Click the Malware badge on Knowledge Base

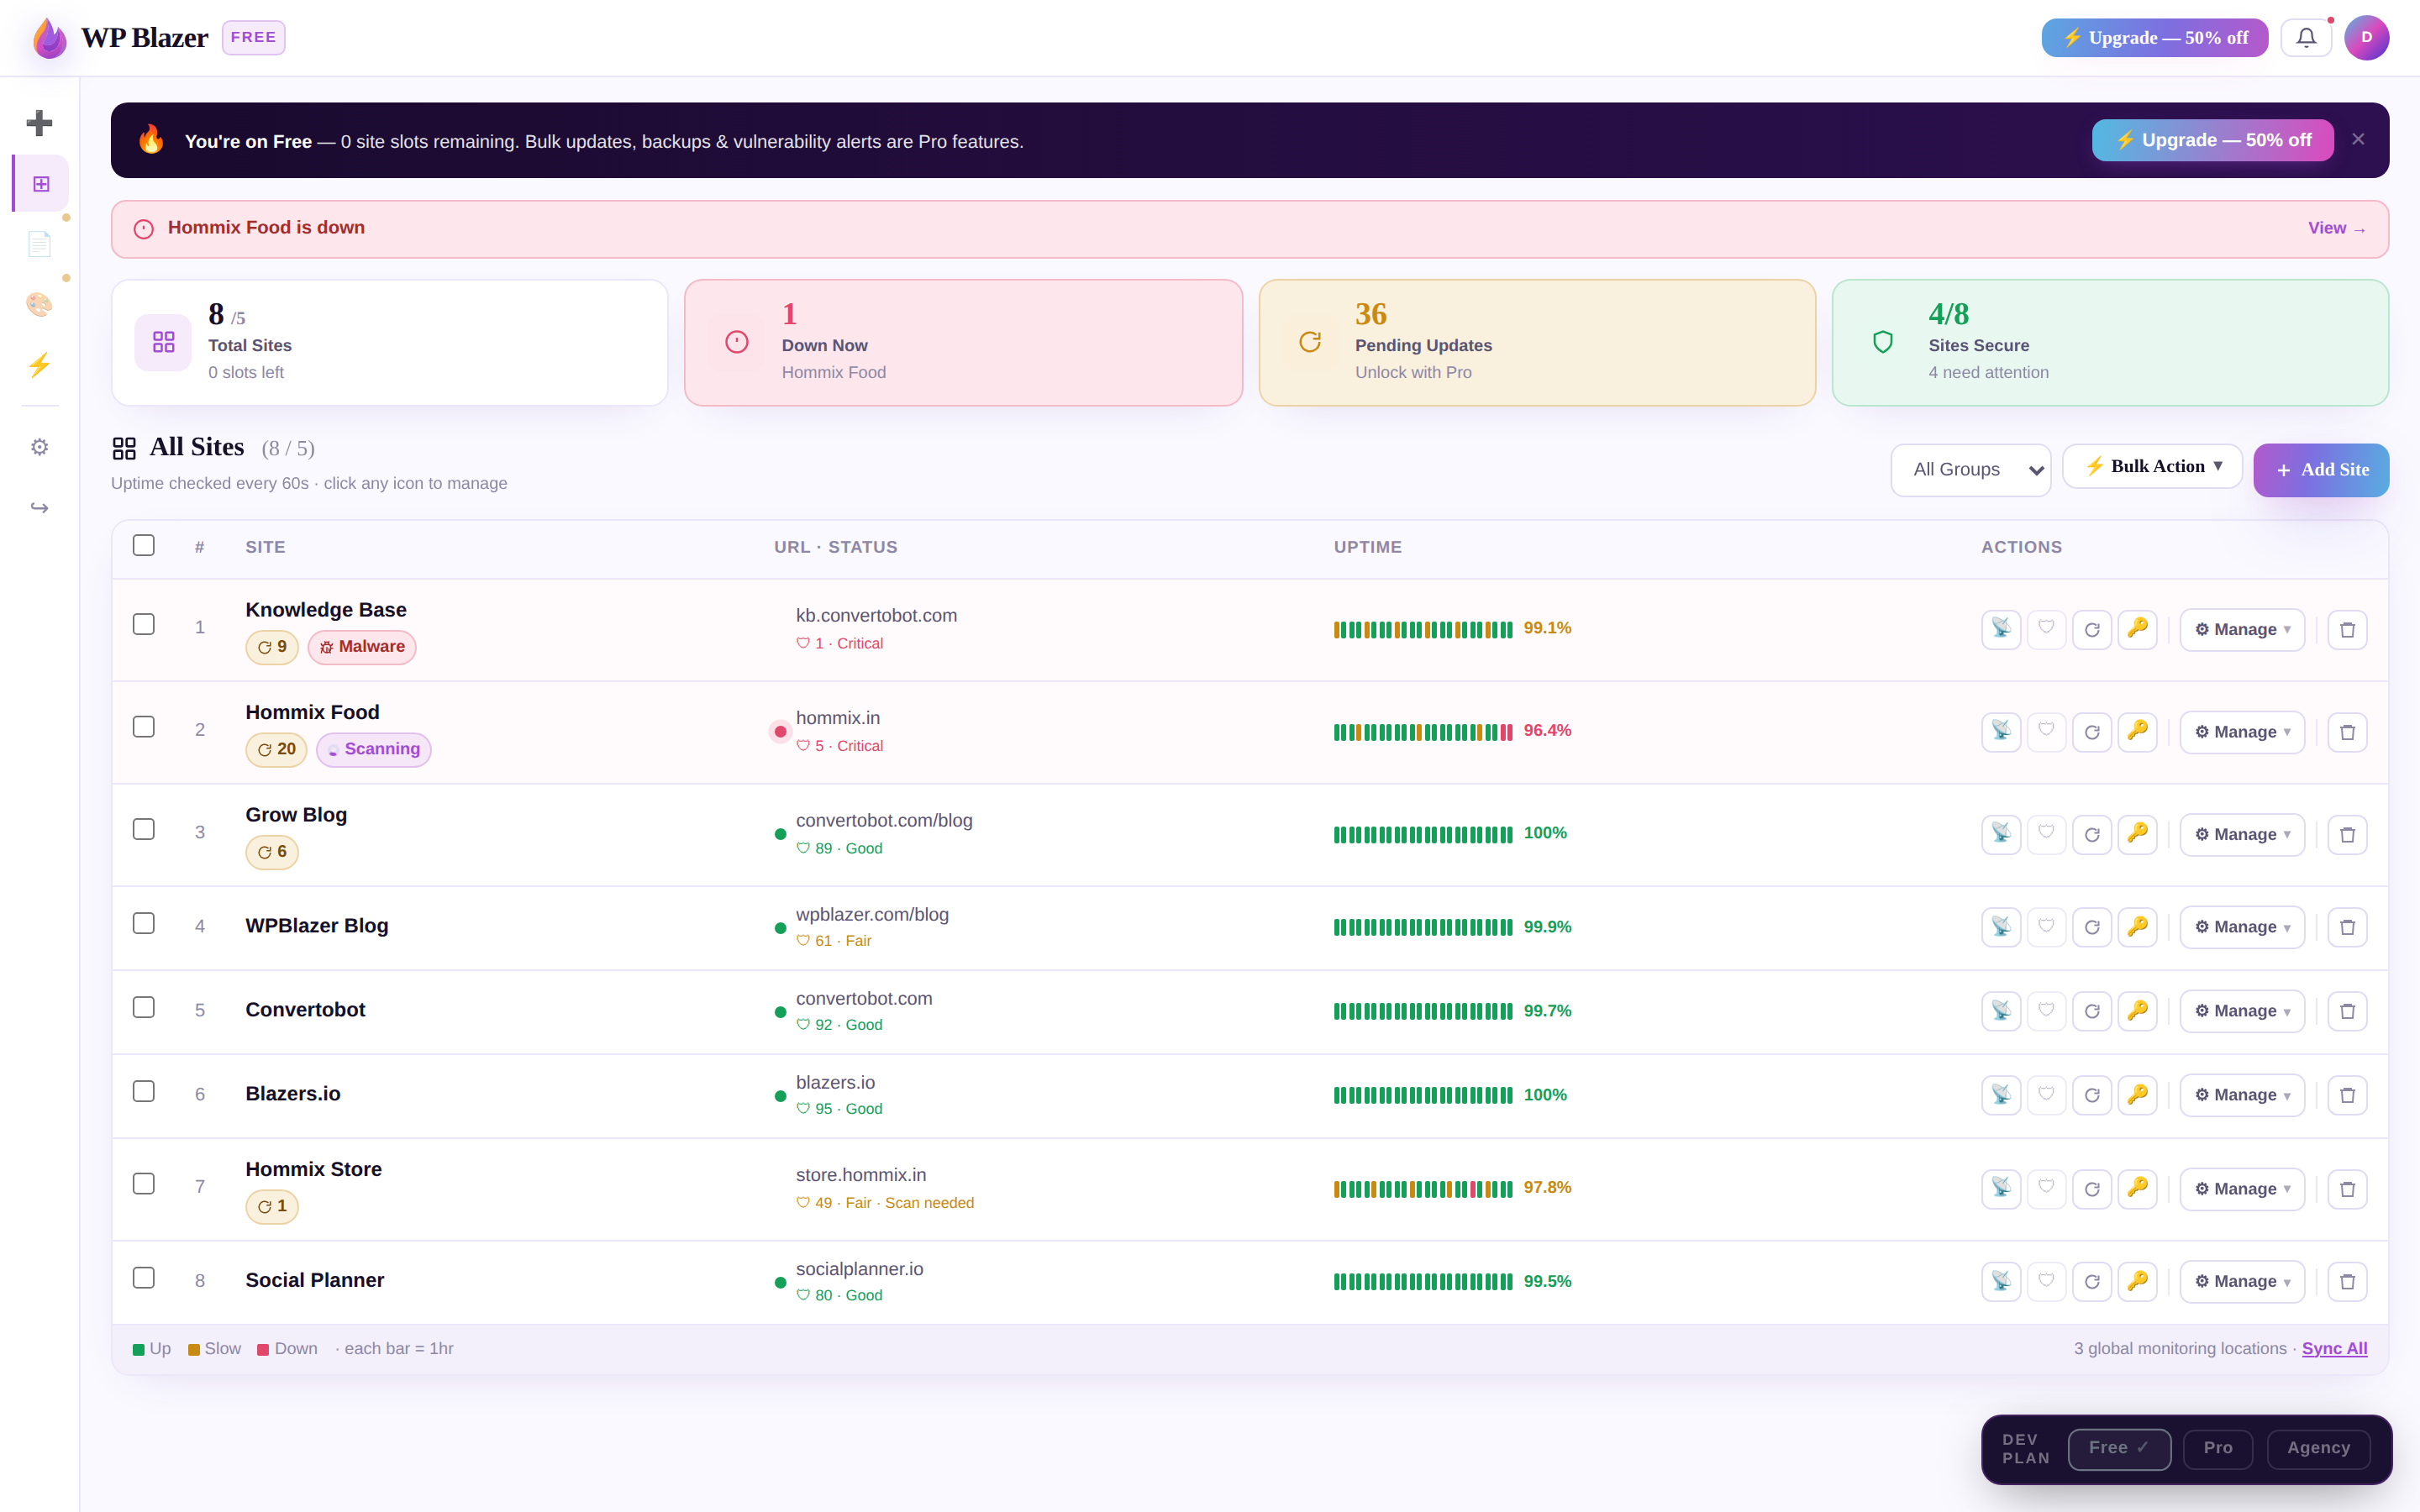(x=362, y=647)
